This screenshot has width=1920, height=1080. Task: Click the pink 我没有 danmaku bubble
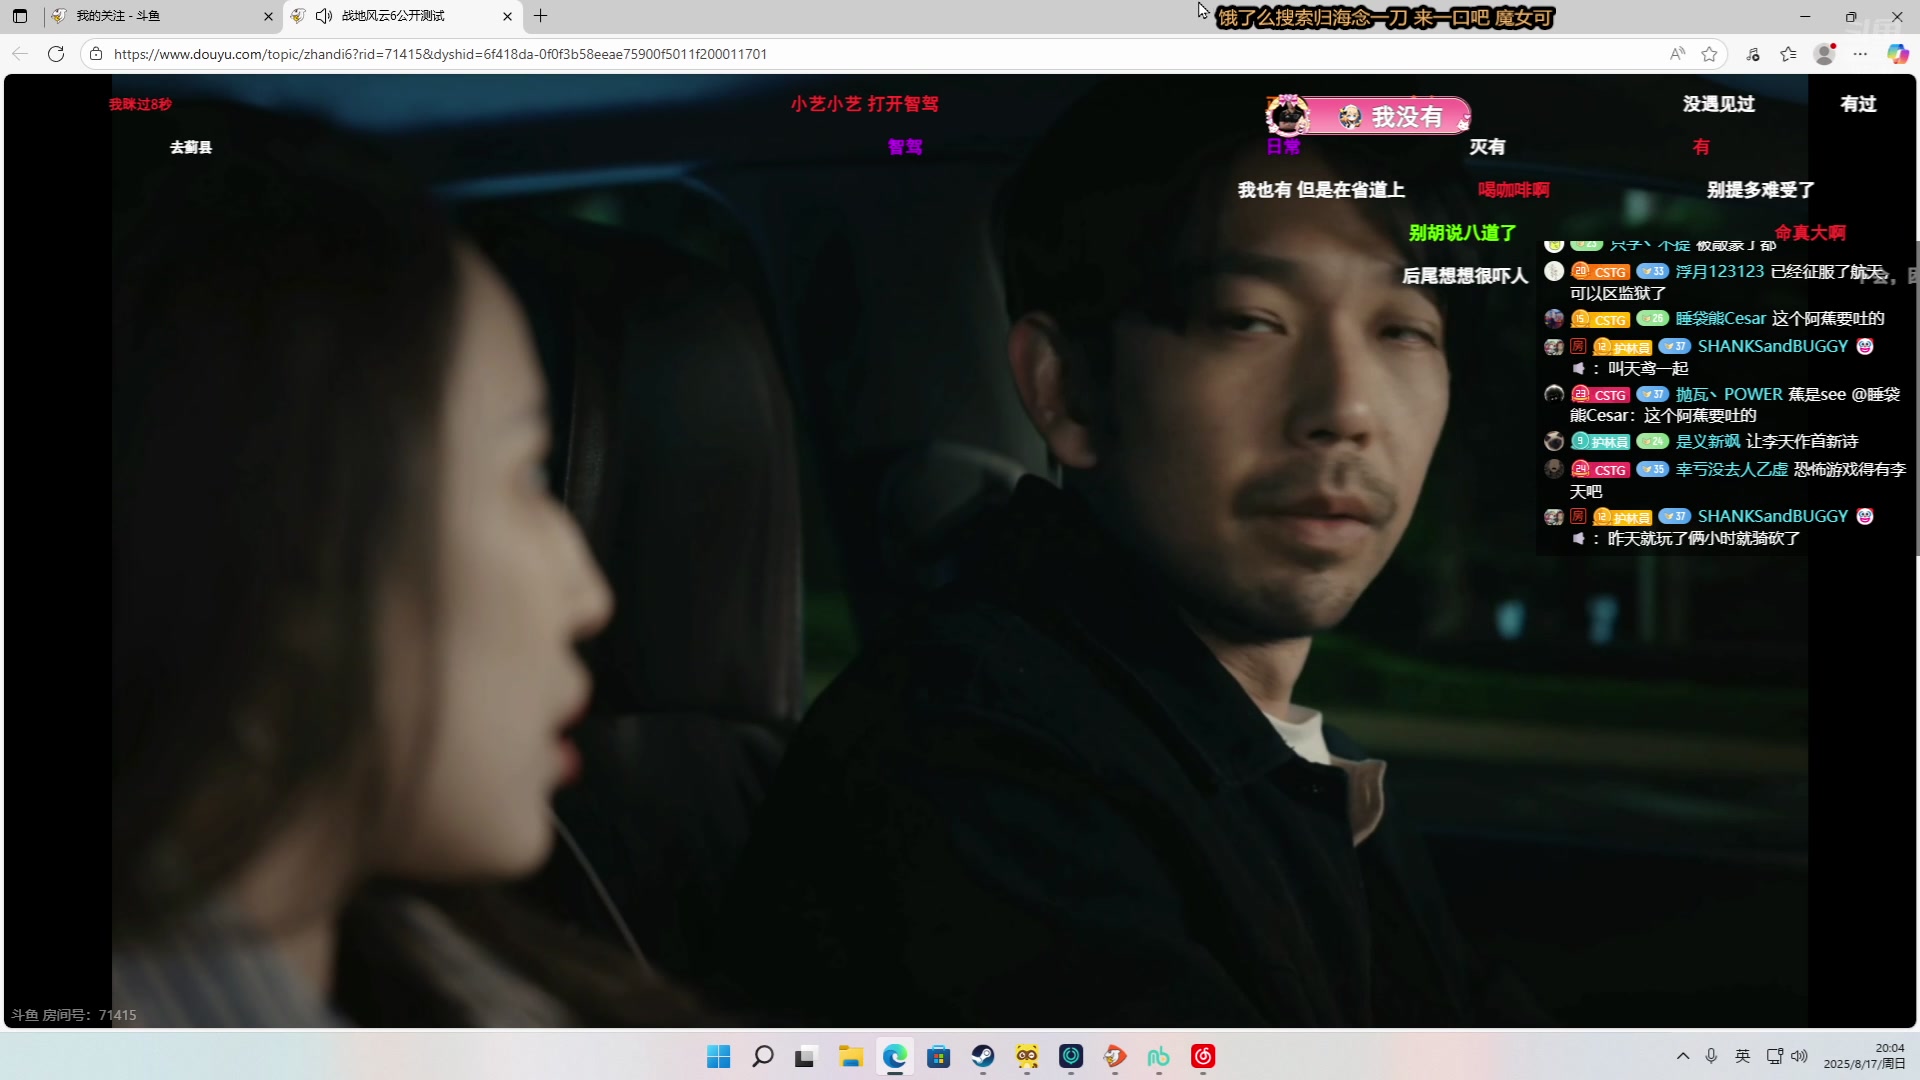[1369, 116]
